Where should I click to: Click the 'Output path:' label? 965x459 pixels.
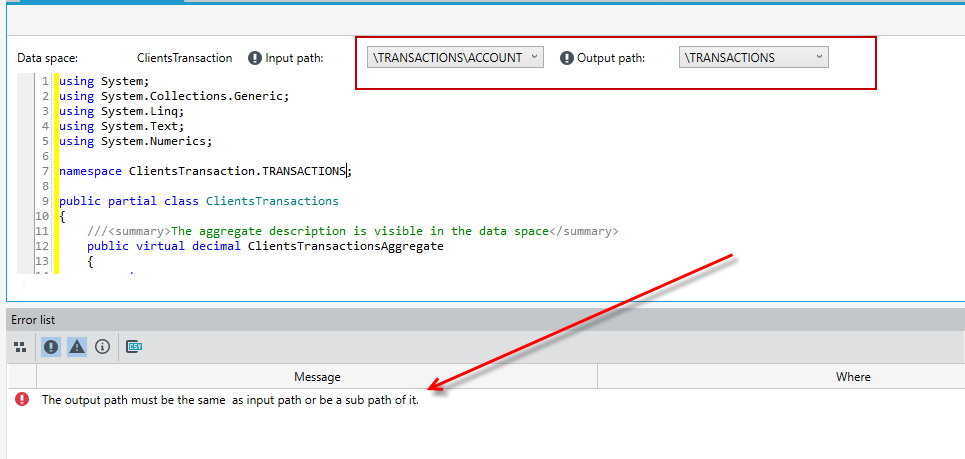pyautogui.click(x=611, y=58)
